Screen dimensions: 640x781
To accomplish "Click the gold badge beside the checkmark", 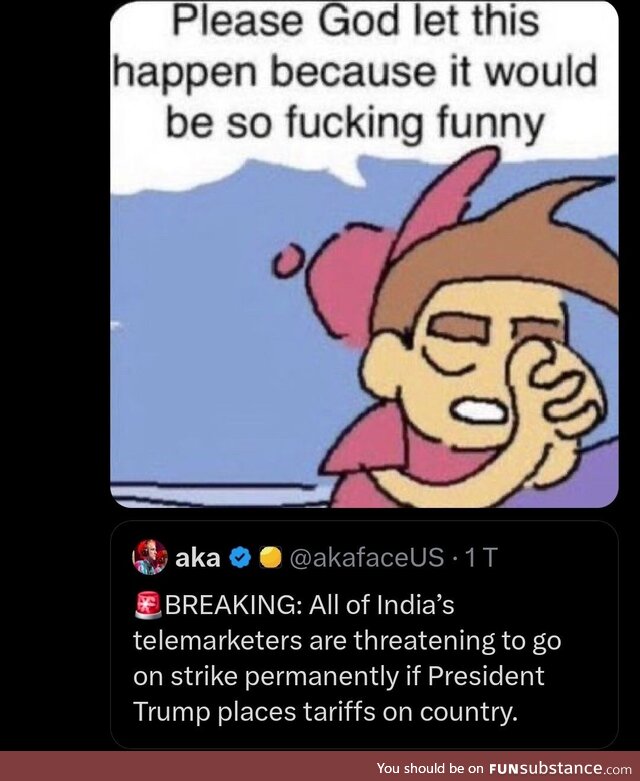I will [x=268, y=558].
